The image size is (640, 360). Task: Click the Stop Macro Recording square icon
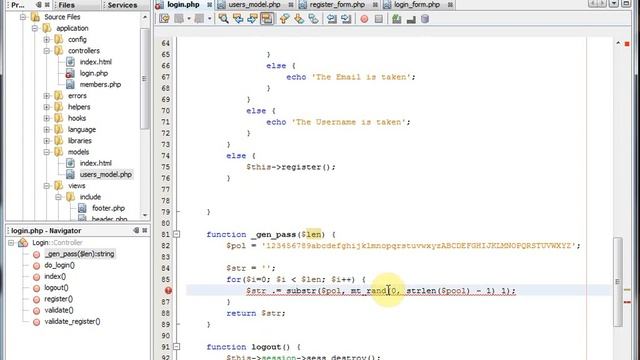[379, 19]
